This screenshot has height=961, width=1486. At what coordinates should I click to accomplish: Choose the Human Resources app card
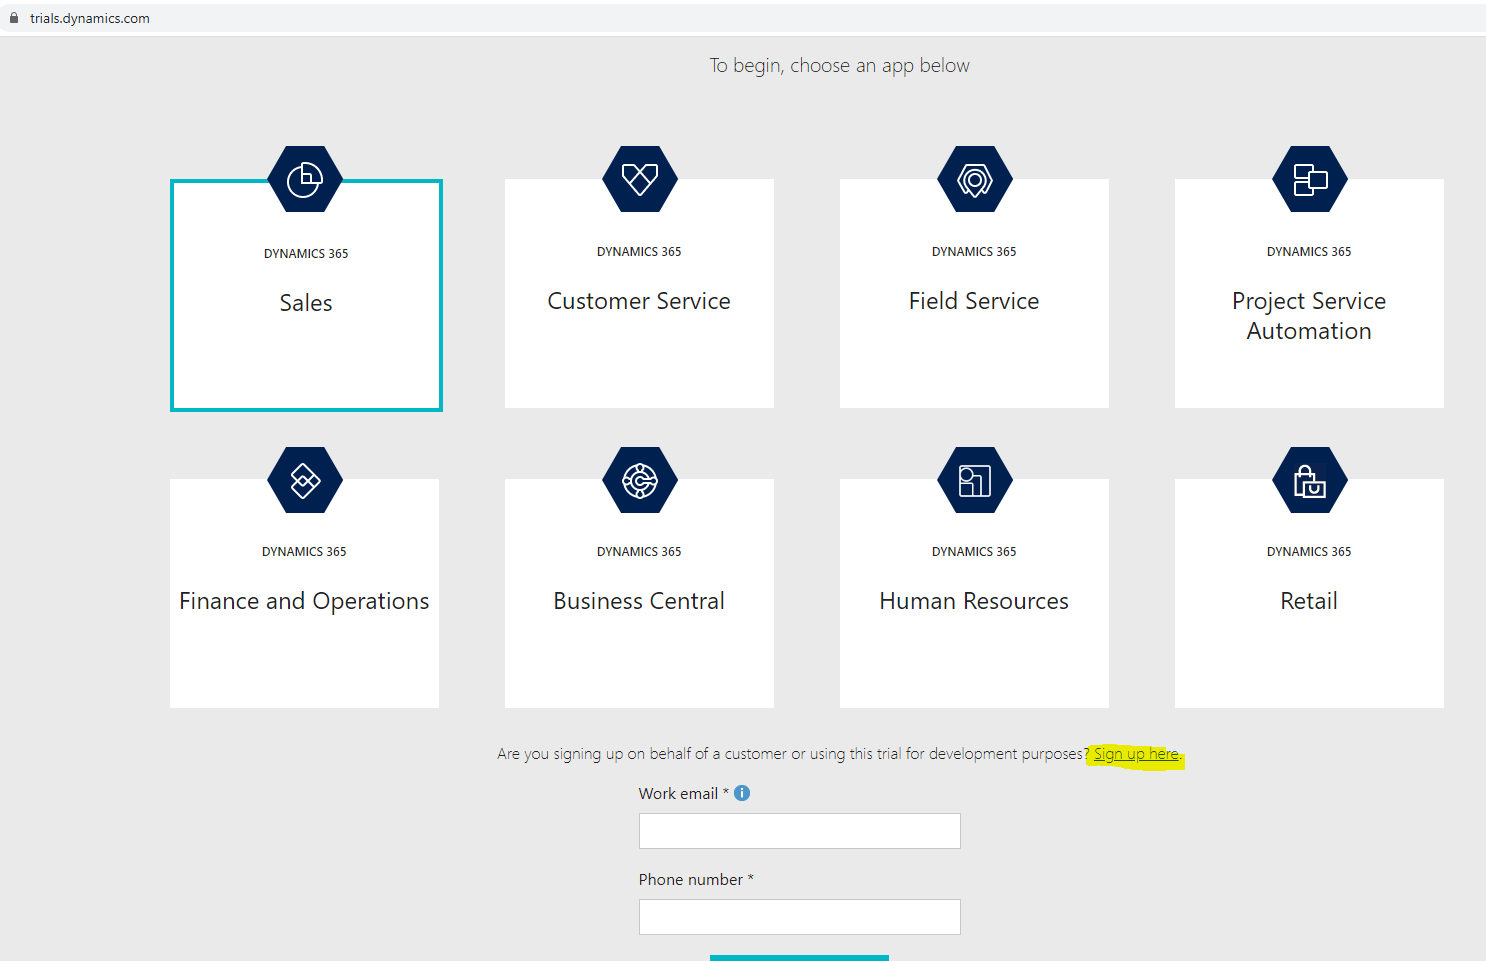(x=974, y=593)
